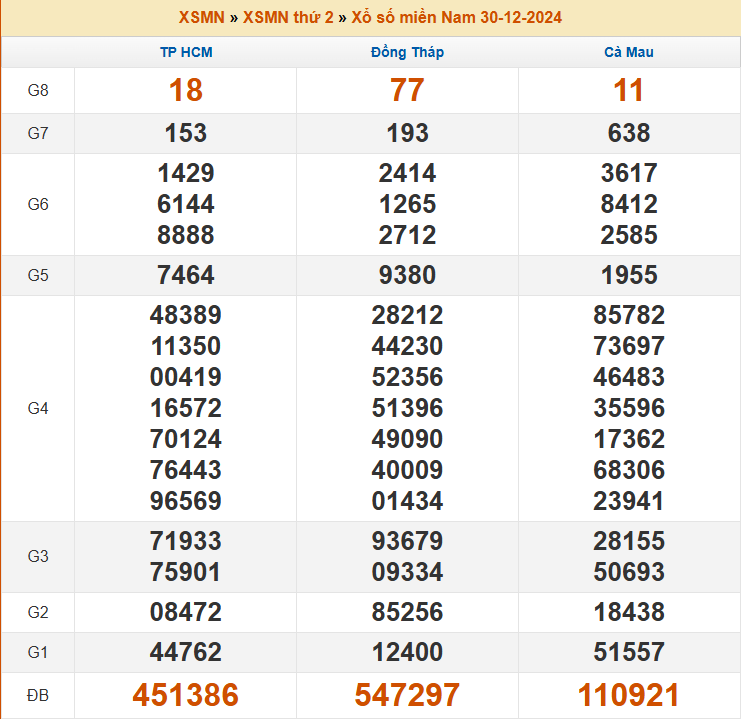Image resolution: width=741 pixels, height=719 pixels.
Task: Select G4 number 23941
Action: pyautogui.click(x=629, y=501)
